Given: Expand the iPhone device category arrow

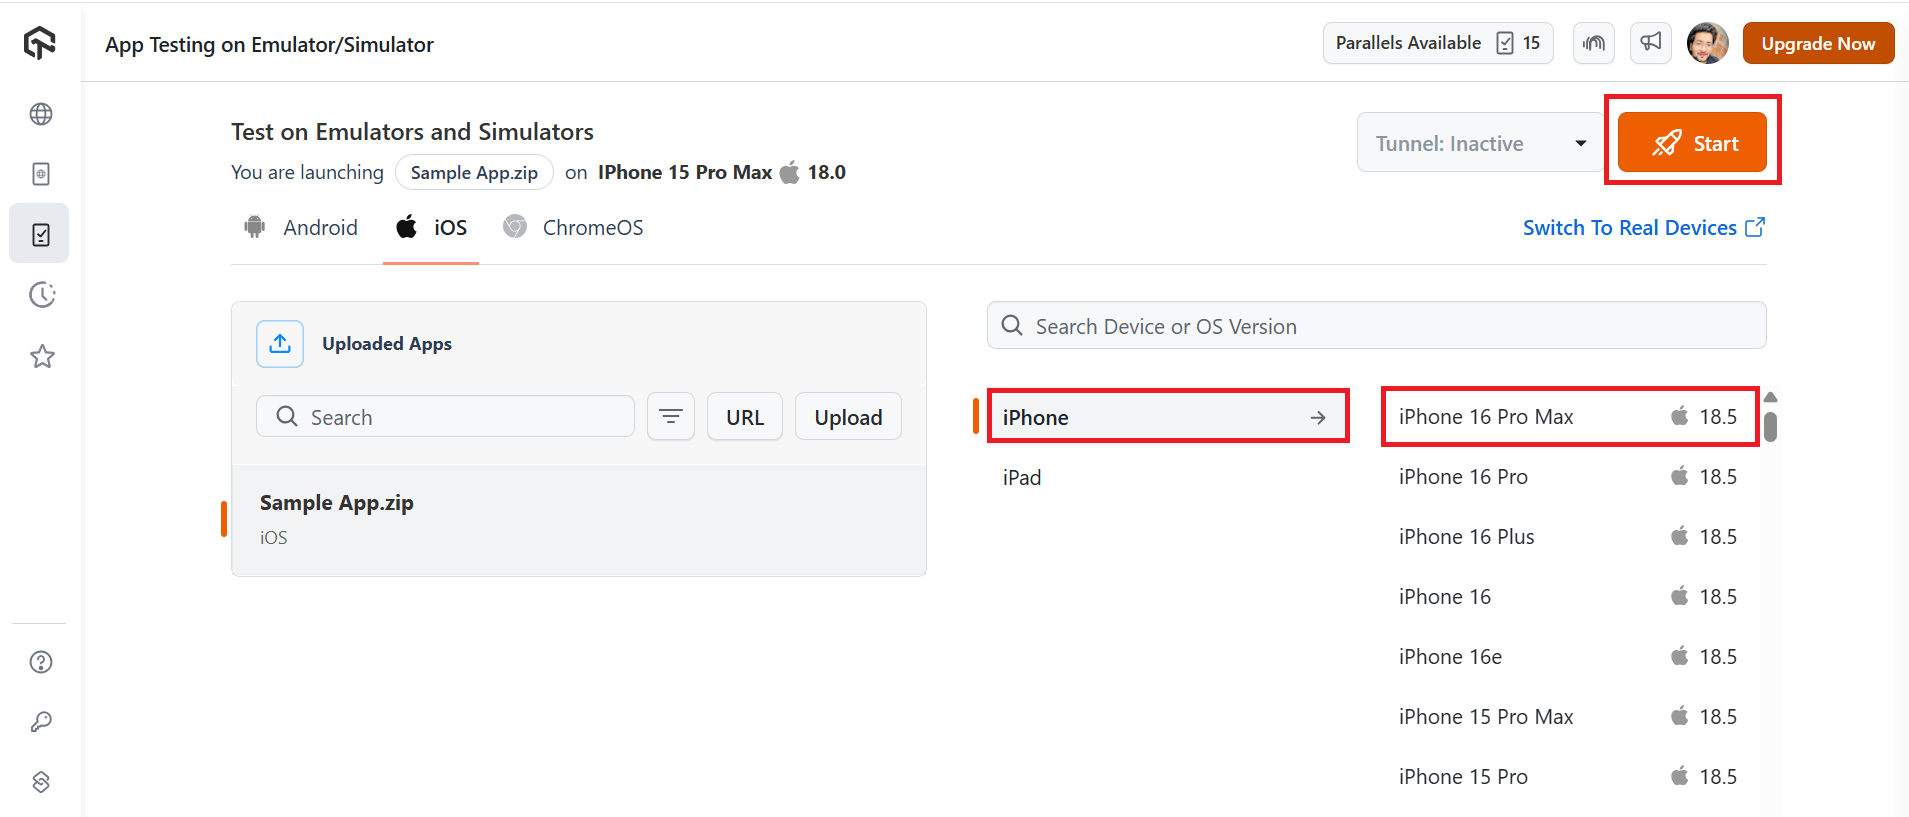Looking at the screenshot, I should coord(1318,418).
